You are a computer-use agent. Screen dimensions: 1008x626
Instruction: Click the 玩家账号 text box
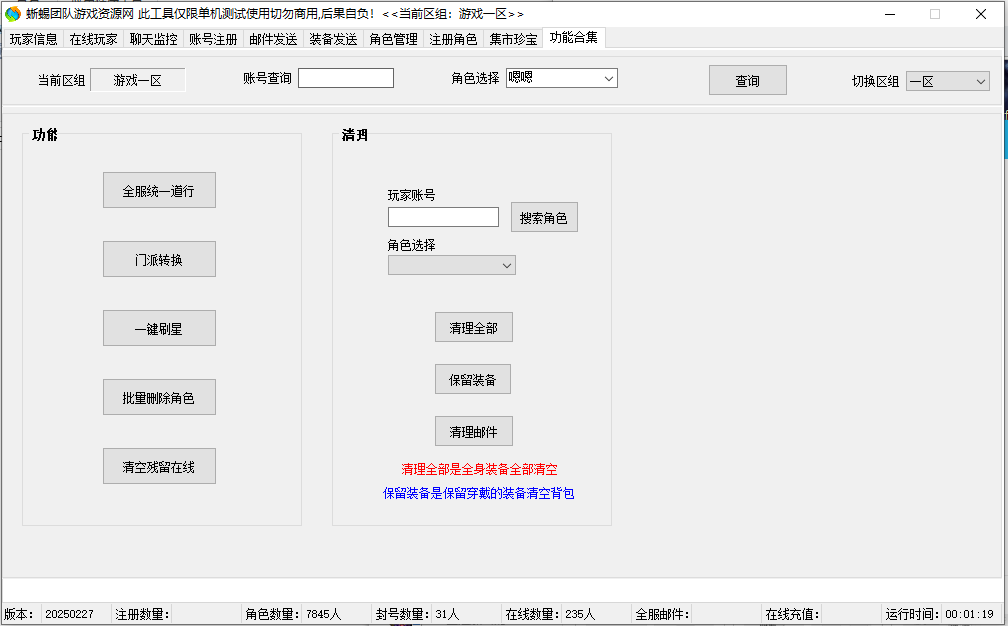tap(443, 217)
